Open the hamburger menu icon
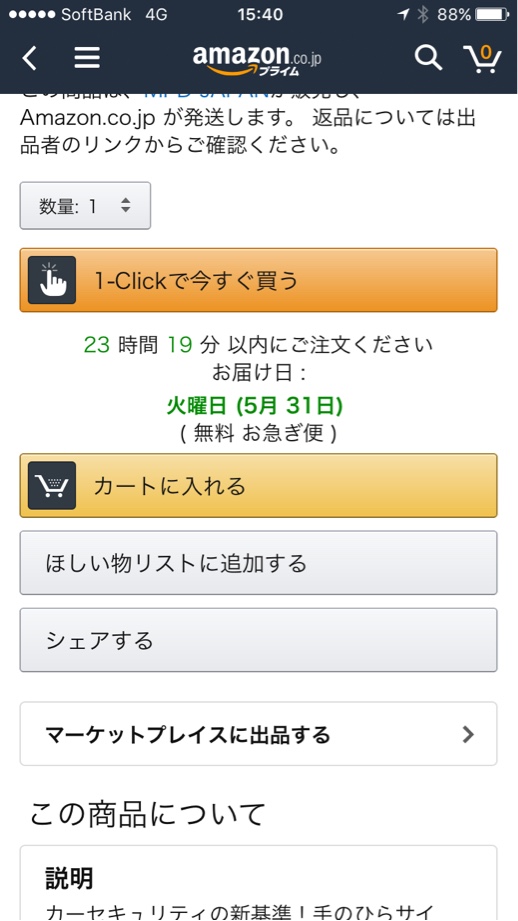Viewport: 518px width, 921px height. tap(87, 58)
